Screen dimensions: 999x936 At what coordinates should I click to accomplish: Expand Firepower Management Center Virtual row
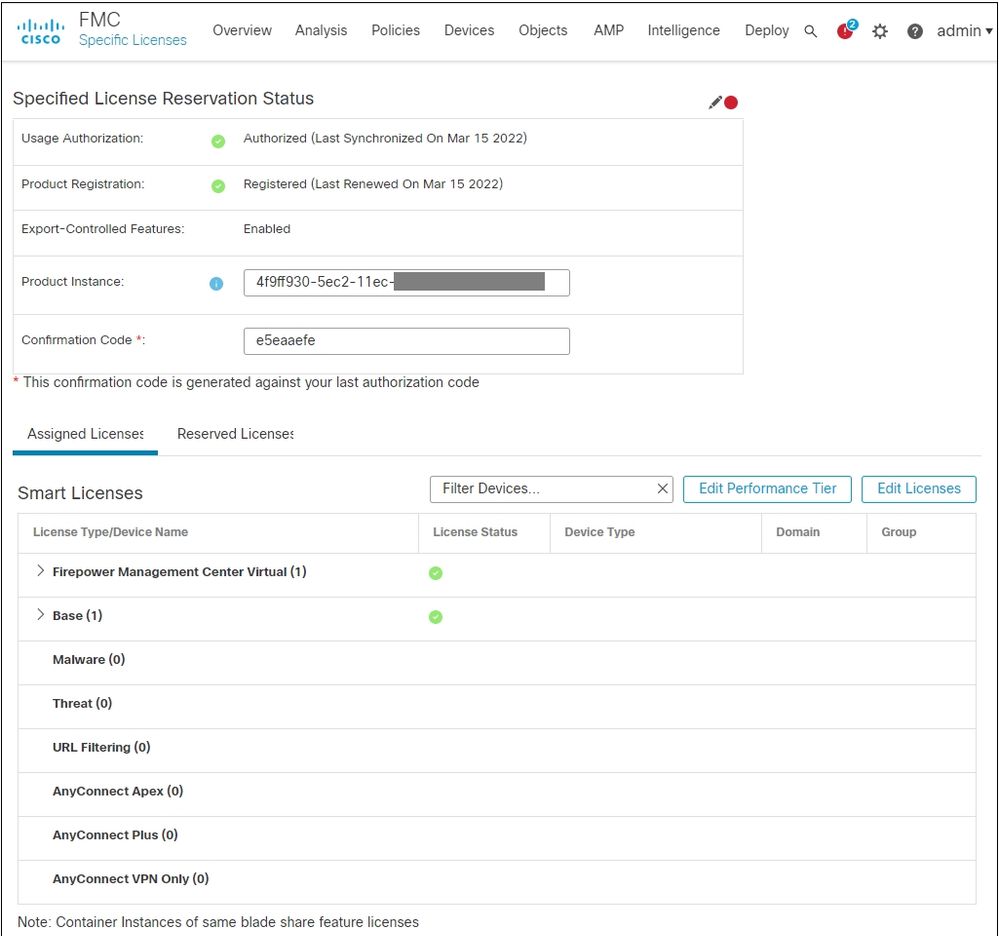pos(40,571)
